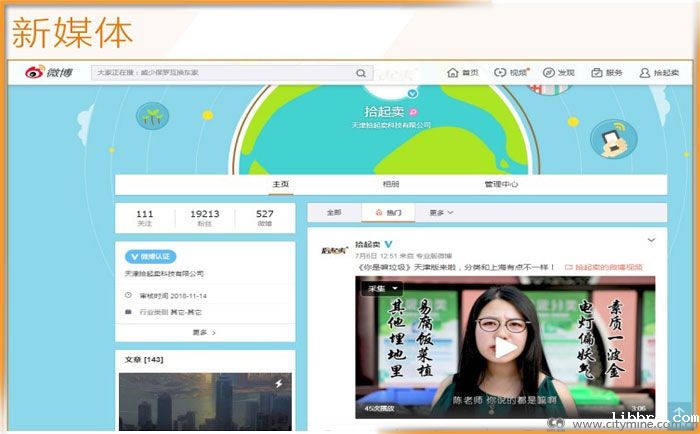Viewport: 700px width, 434px height.
Task: Expand 更多 in the profile info card
Action: (x=204, y=332)
